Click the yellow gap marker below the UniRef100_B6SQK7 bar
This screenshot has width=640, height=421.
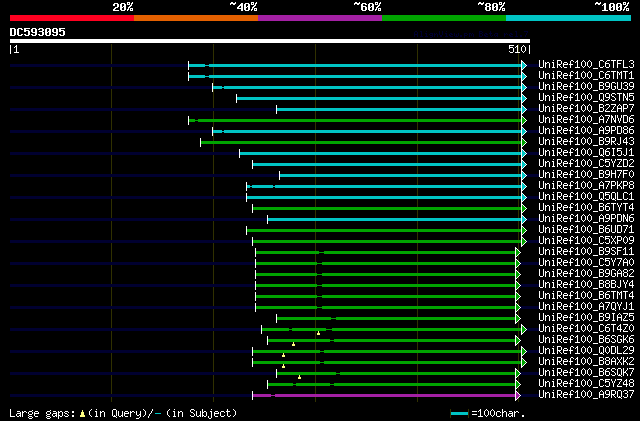point(299,378)
